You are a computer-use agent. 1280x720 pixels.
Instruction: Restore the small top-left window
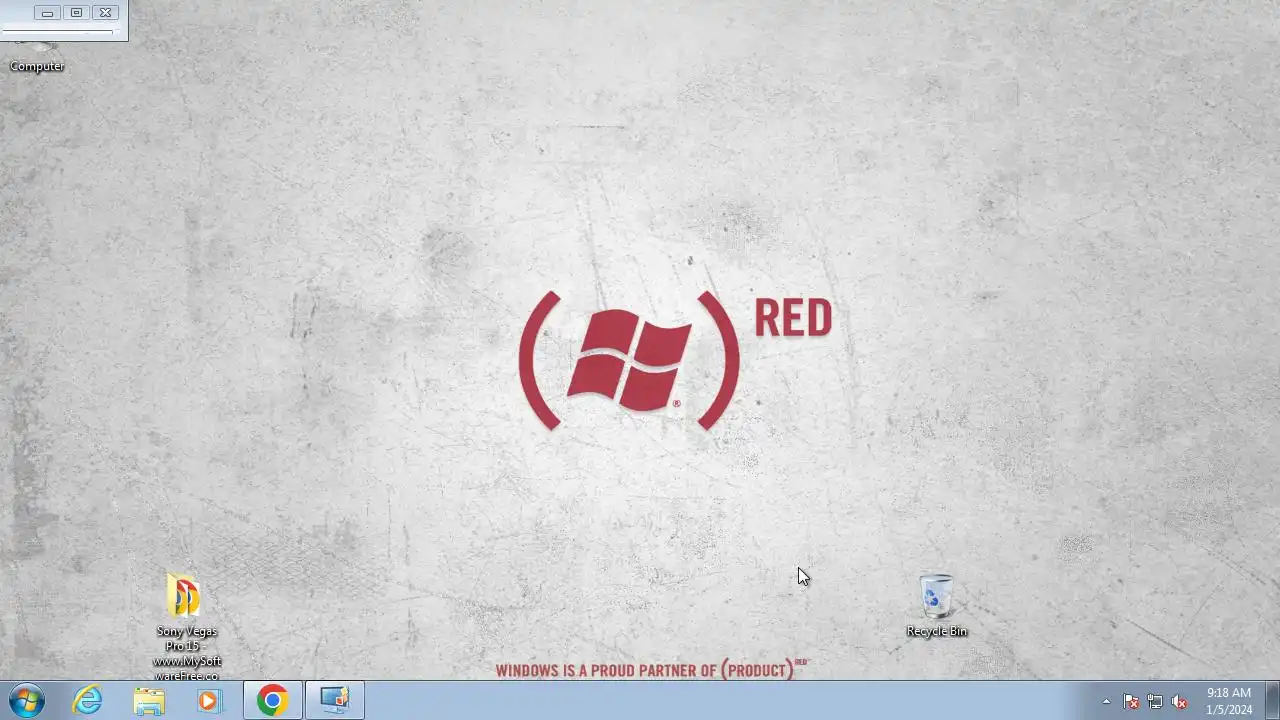pyautogui.click(x=76, y=13)
